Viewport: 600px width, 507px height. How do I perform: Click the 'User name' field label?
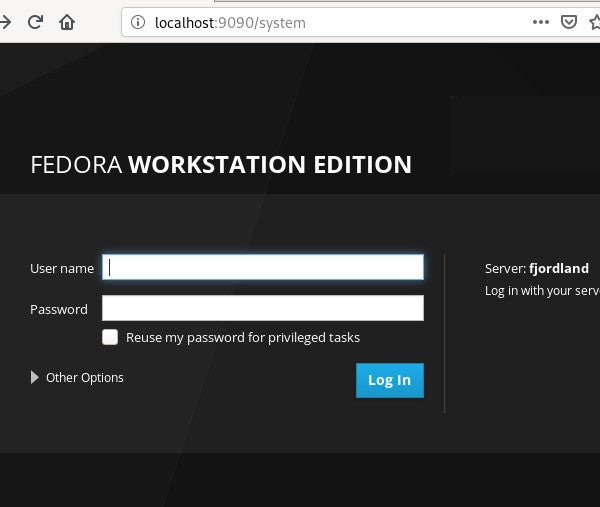coord(62,268)
